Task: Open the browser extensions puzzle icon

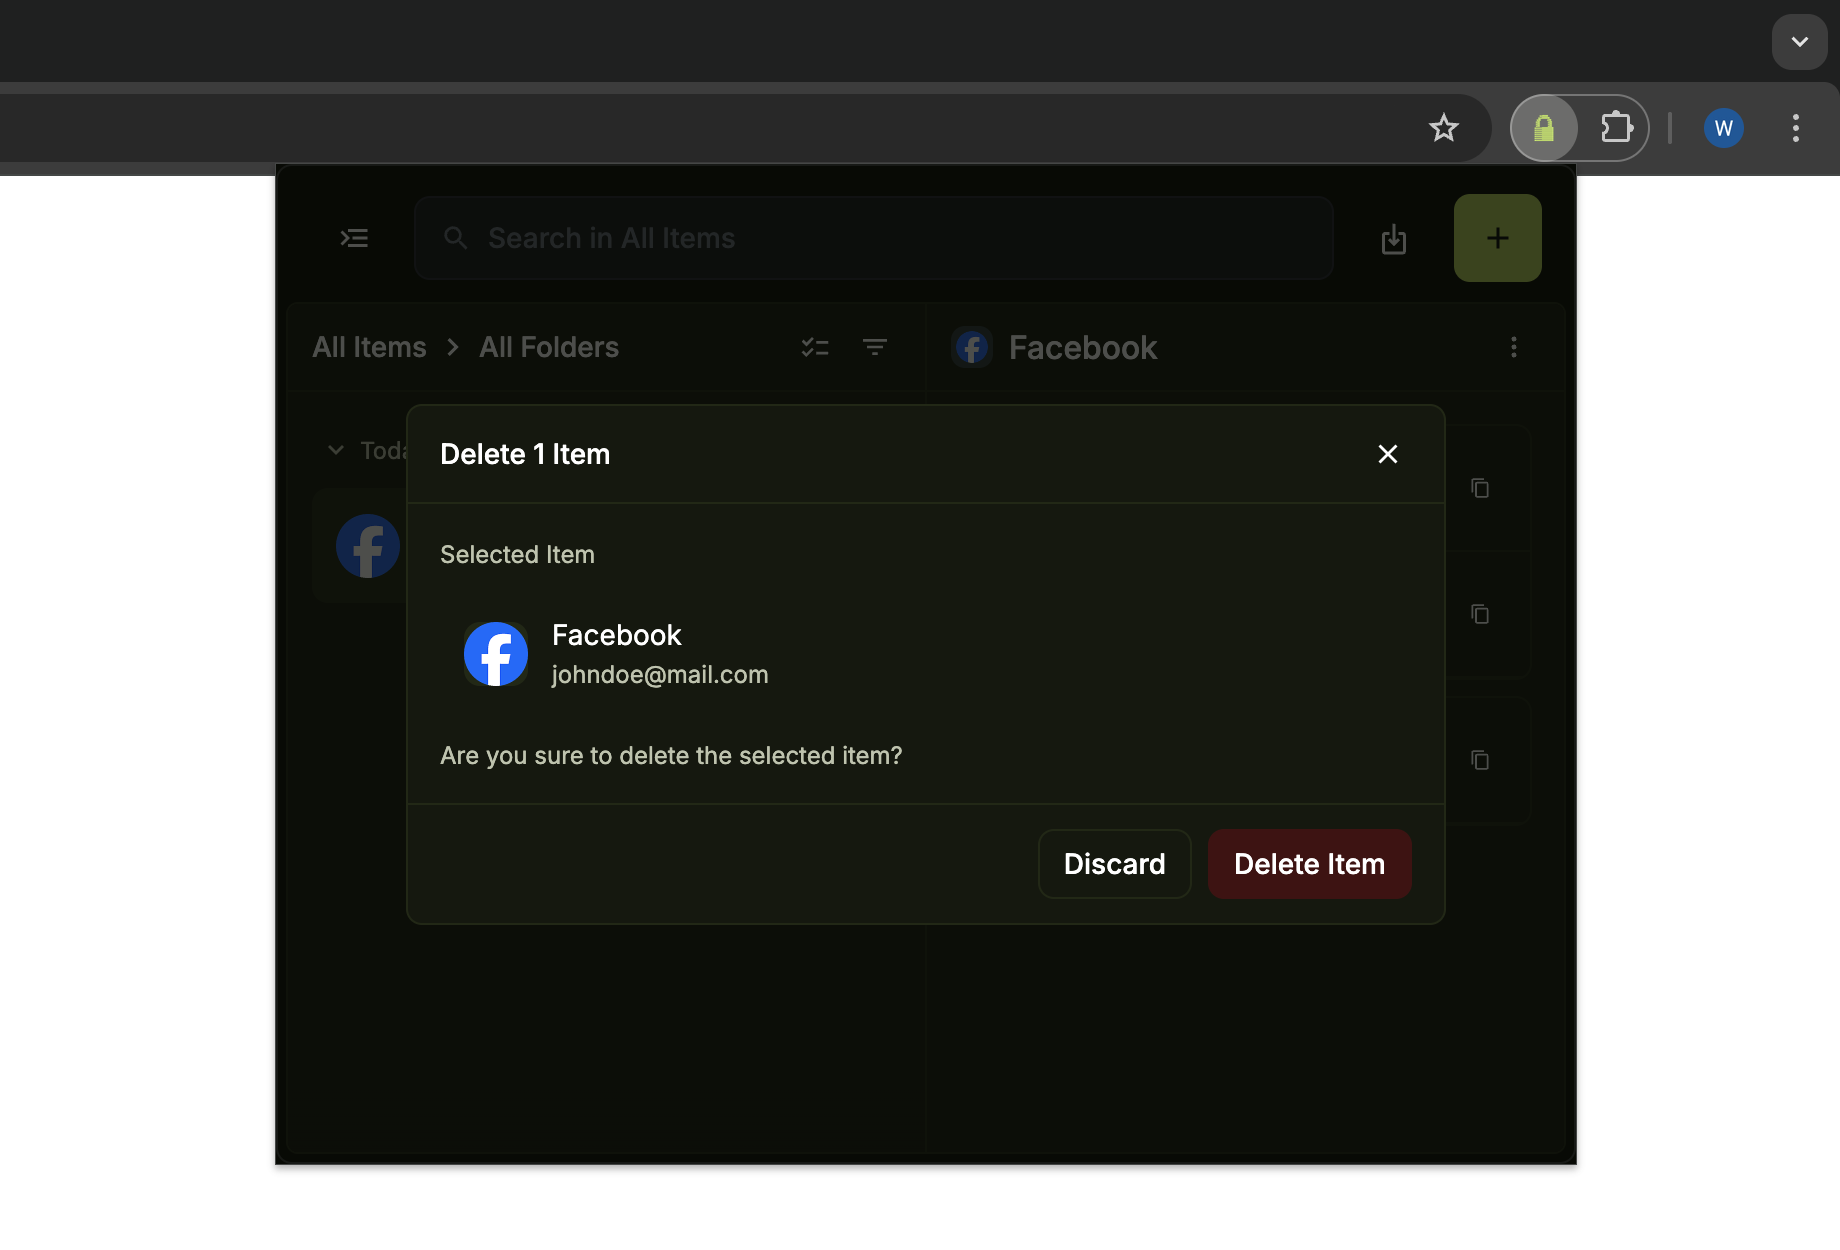Action: (x=1616, y=128)
